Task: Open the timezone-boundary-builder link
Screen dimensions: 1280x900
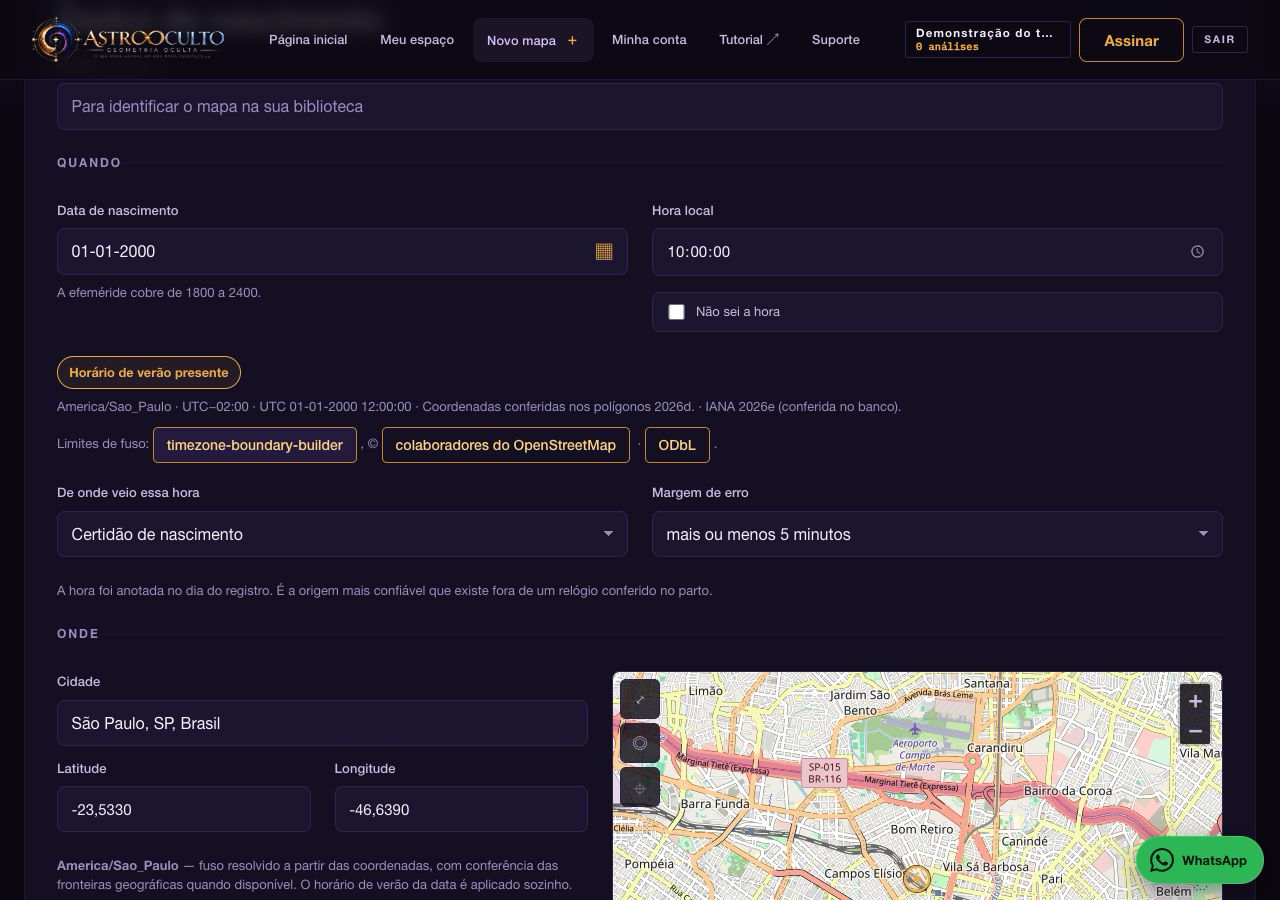Action: [x=255, y=445]
